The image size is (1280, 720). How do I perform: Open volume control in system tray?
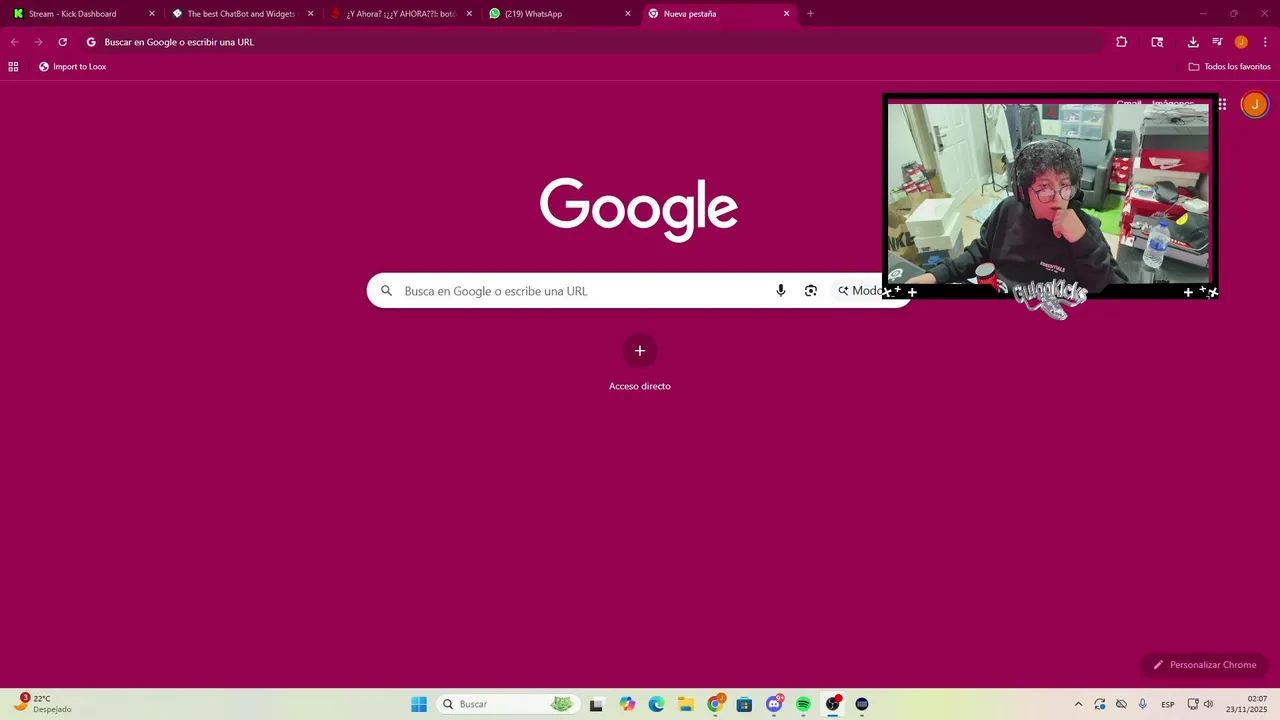click(x=1209, y=704)
